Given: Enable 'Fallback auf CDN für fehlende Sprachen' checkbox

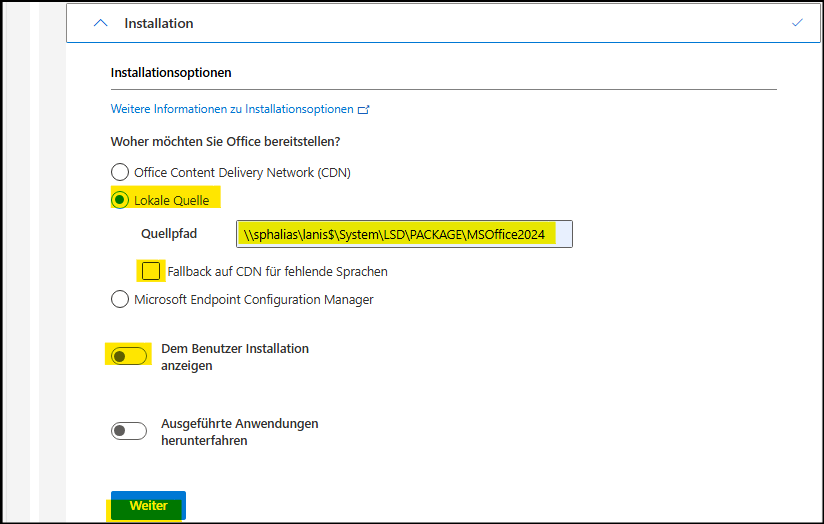Looking at the screenshot, I should tap(151, 271).
